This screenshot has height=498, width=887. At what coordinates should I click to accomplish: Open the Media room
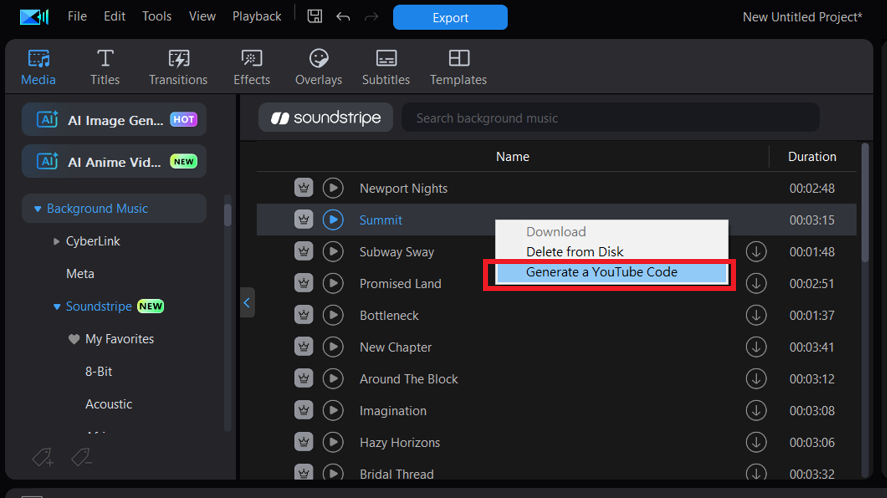[38, 67]
